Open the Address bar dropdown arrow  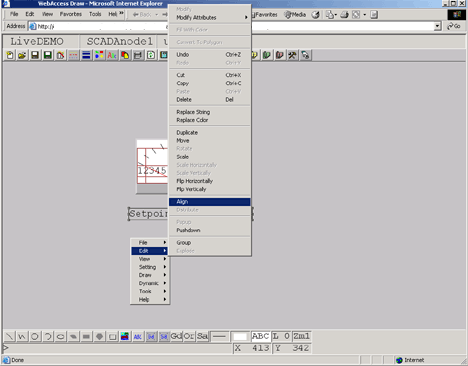coord(437,26)
